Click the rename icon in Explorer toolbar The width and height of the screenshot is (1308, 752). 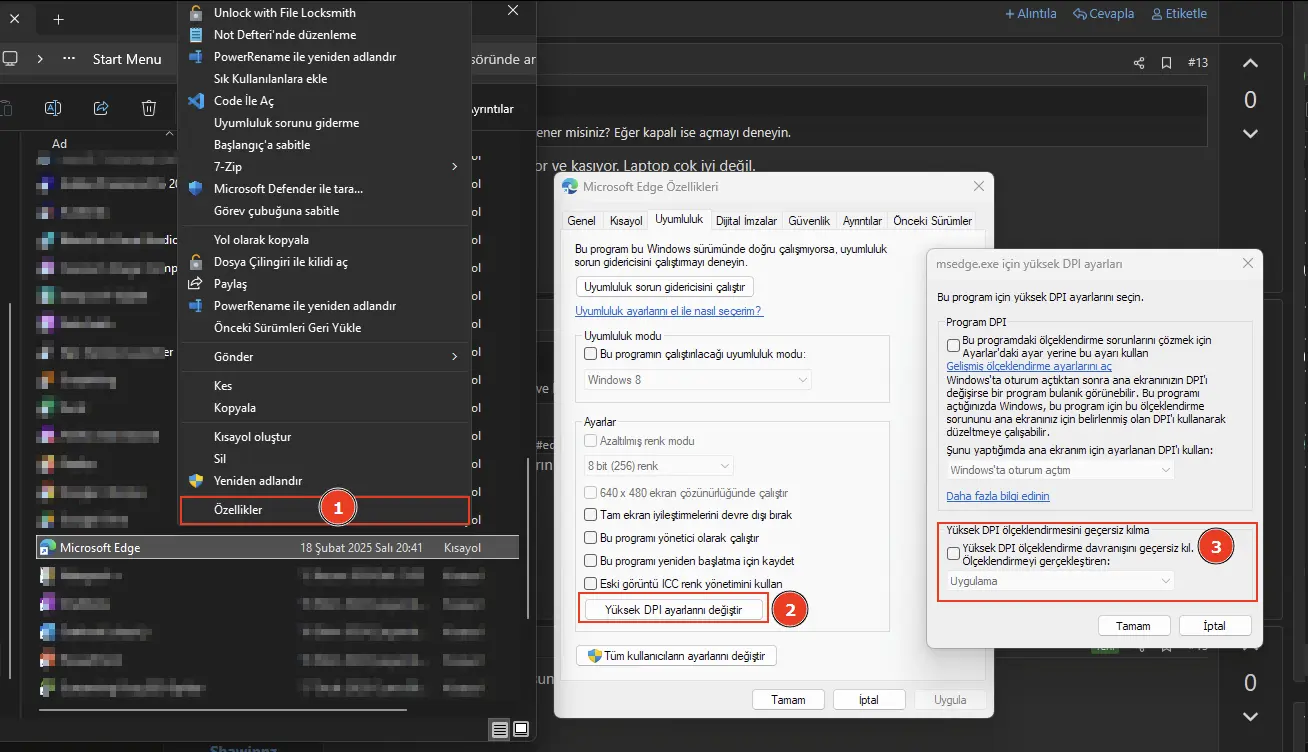click(53, 108)
